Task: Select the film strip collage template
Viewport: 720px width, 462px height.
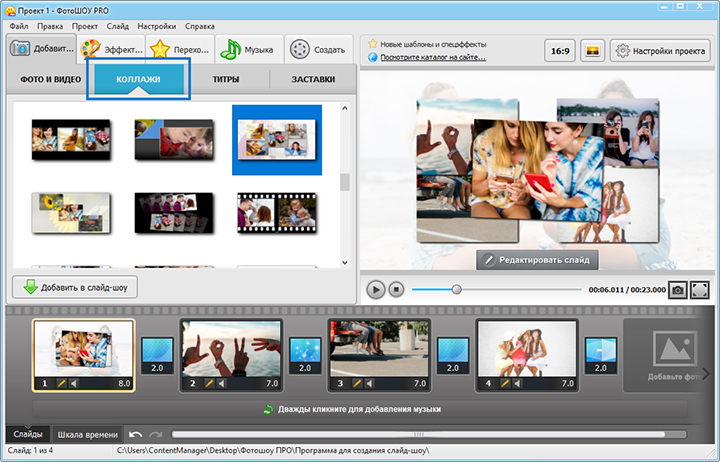Action: click(277, 213)
